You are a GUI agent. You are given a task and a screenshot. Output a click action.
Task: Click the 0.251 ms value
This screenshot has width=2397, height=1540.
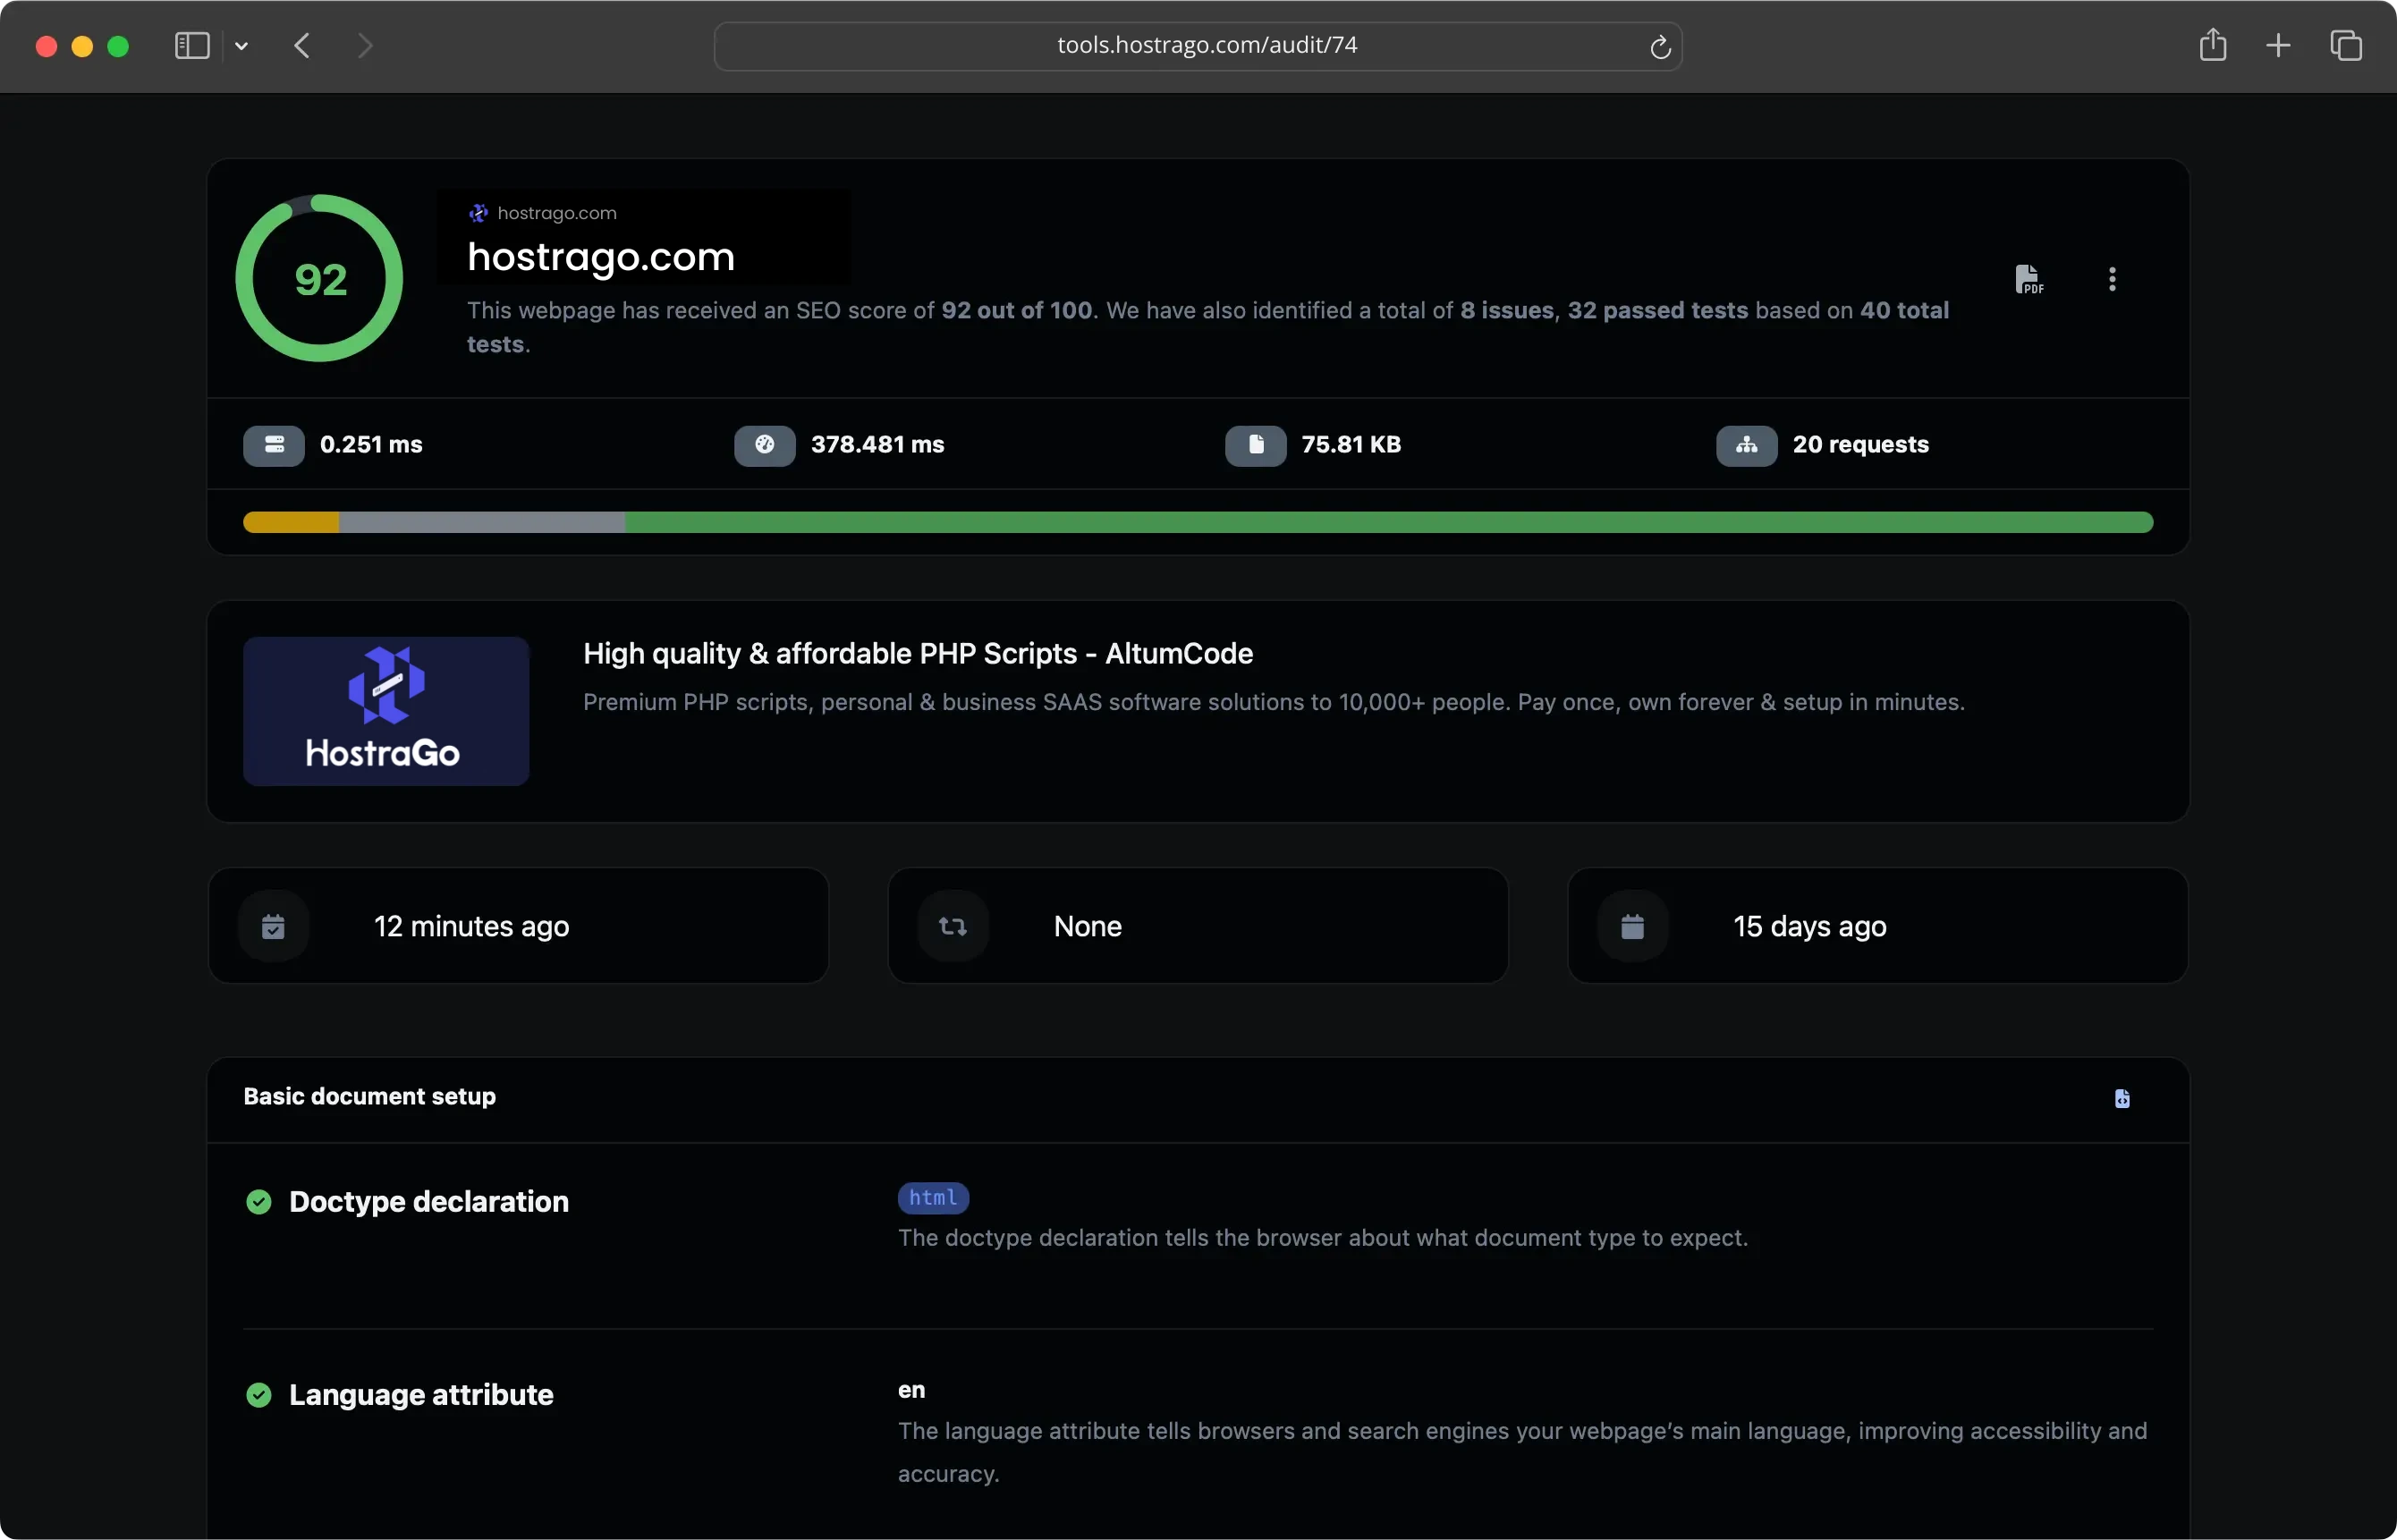tap(371, 445)
